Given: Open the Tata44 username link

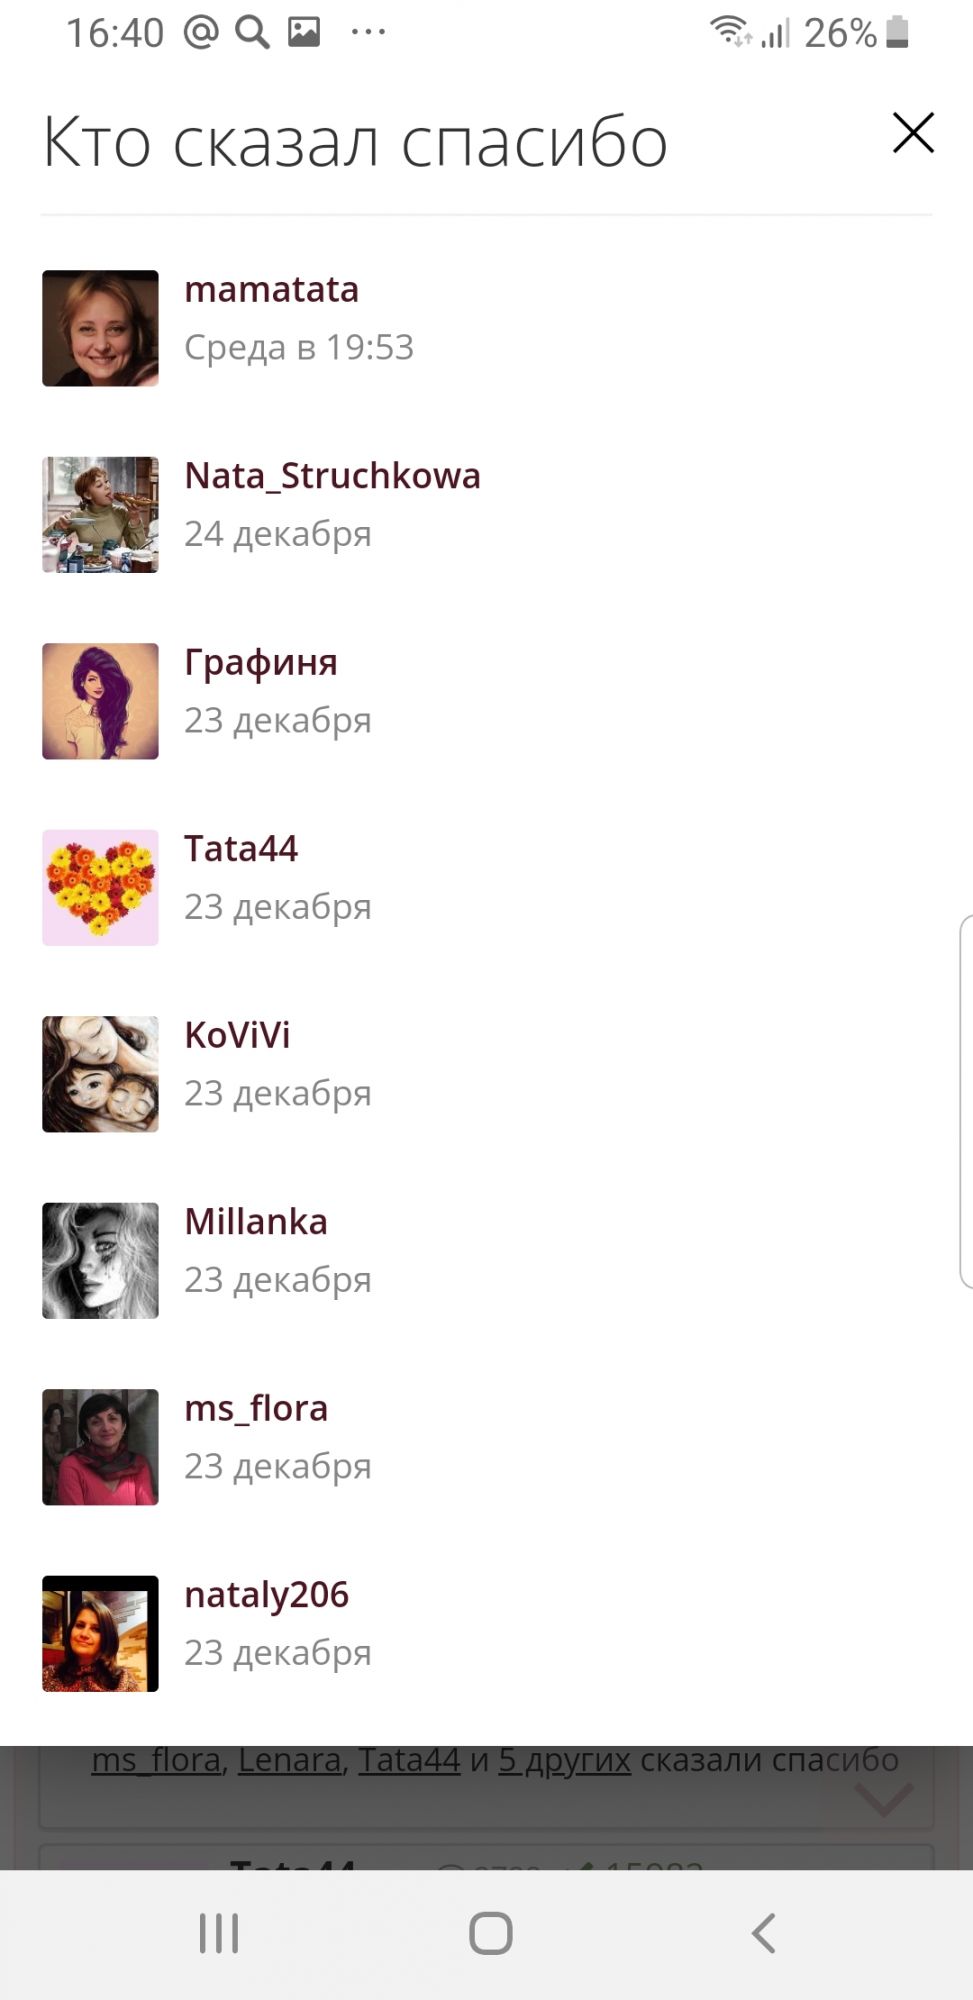Looking at the screenshot, I should tap(241, 848).
